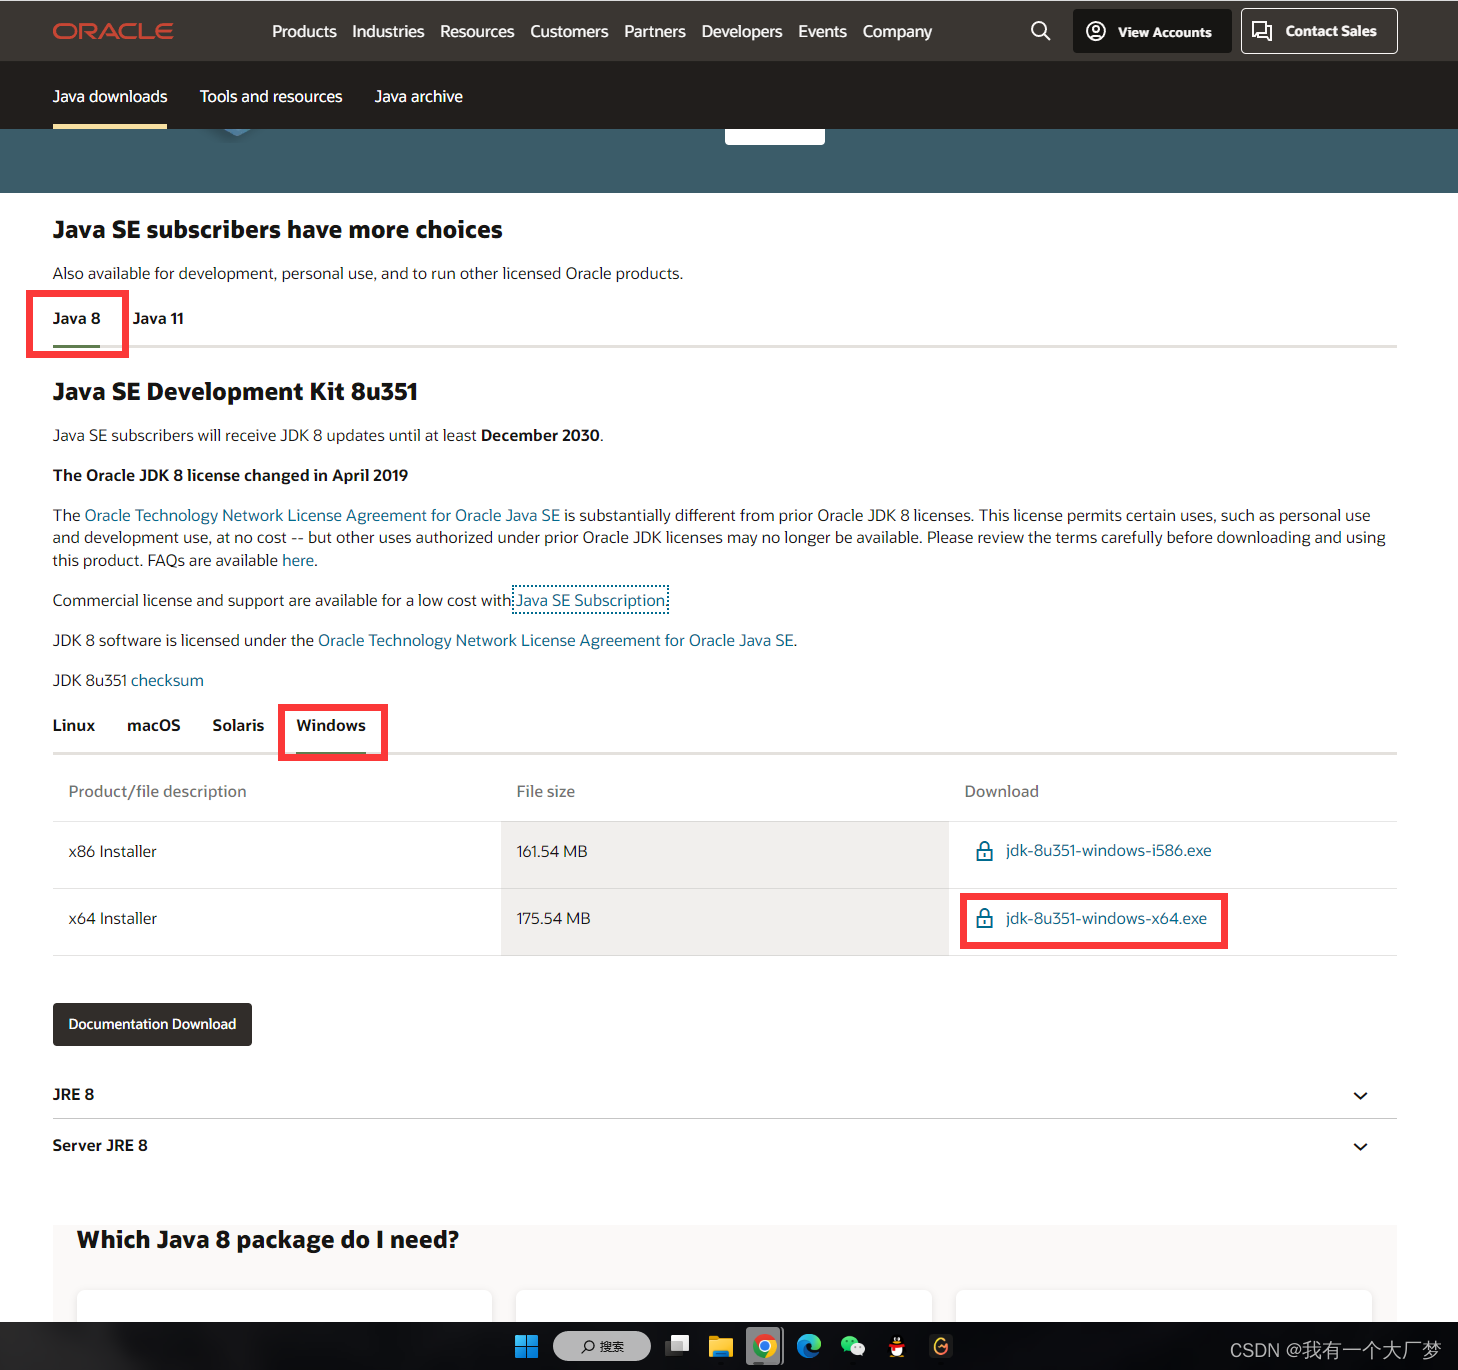Click the taskbar search field
This screenshot has width=1458, height=1370.
pyautogui.click(x=601, y=1346)
